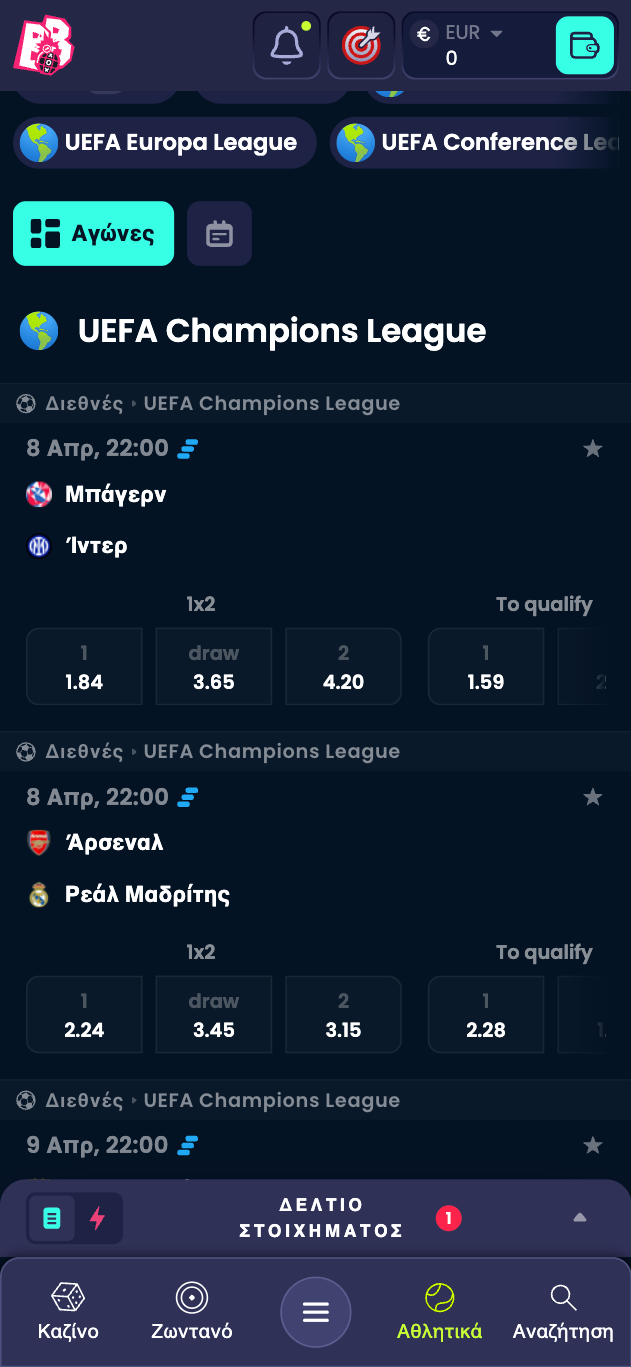631x1367 pixels.
Task: Select the UEFA Europa League tab
Action: tap(165, 143)
